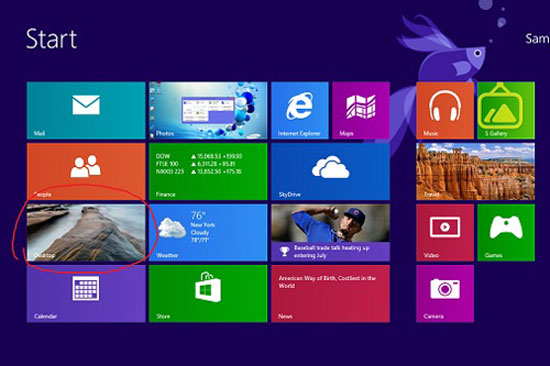Image resolution: width=550 pixels, height=366 pixels.
Task: Open the Maps tile
Action: coord(361,111)
